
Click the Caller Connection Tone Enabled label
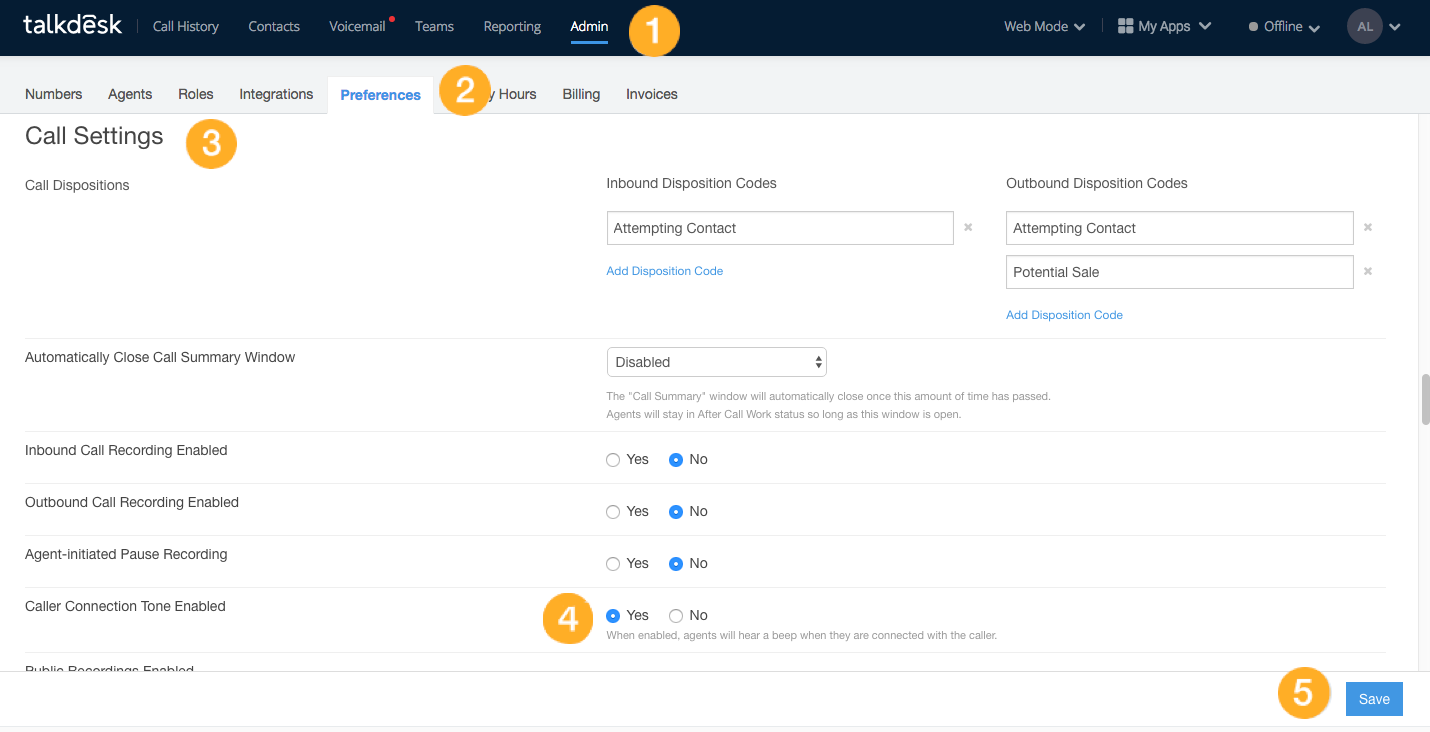(125, 606)
